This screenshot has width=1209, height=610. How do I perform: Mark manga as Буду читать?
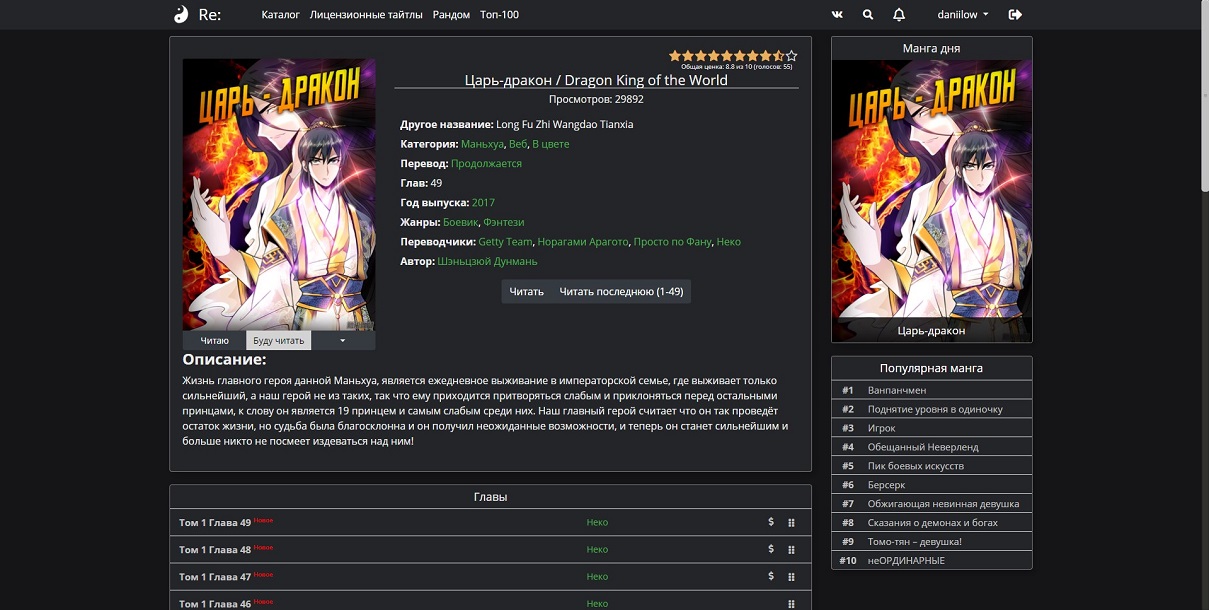(x=279, y=341)
